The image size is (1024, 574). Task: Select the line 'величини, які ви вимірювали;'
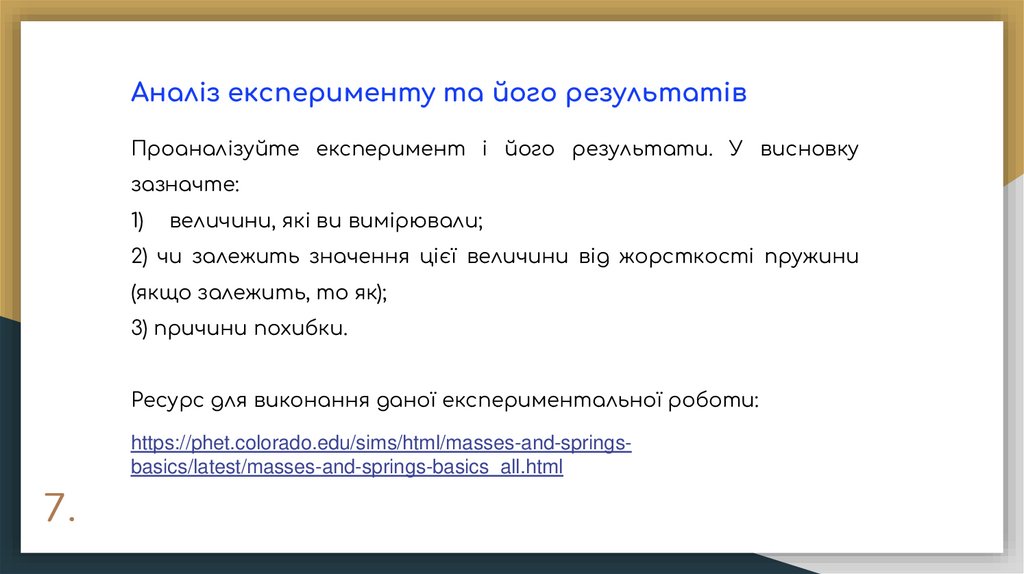pos(326,221)
